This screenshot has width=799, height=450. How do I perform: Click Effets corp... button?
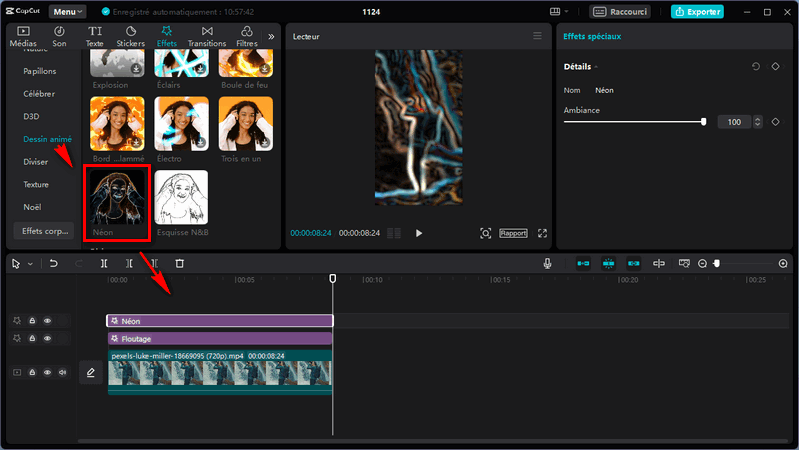44,231
